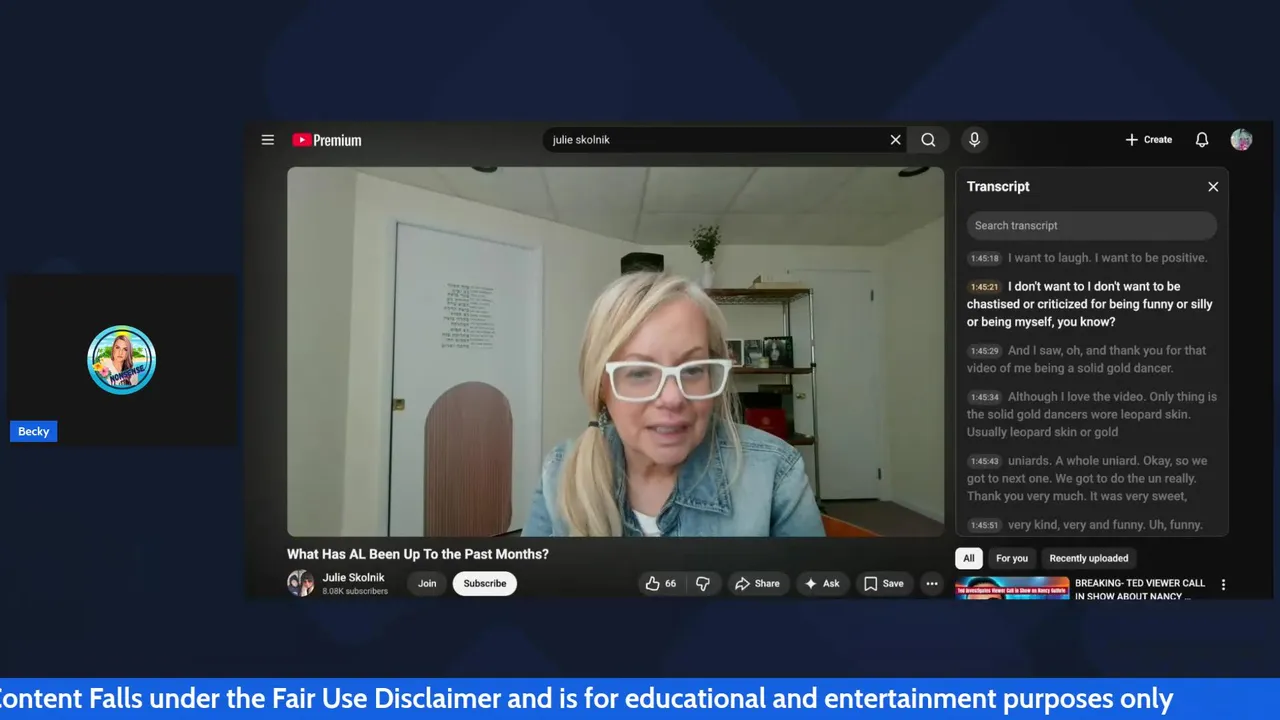Click the Becky participant avatar

click(121, 360)
